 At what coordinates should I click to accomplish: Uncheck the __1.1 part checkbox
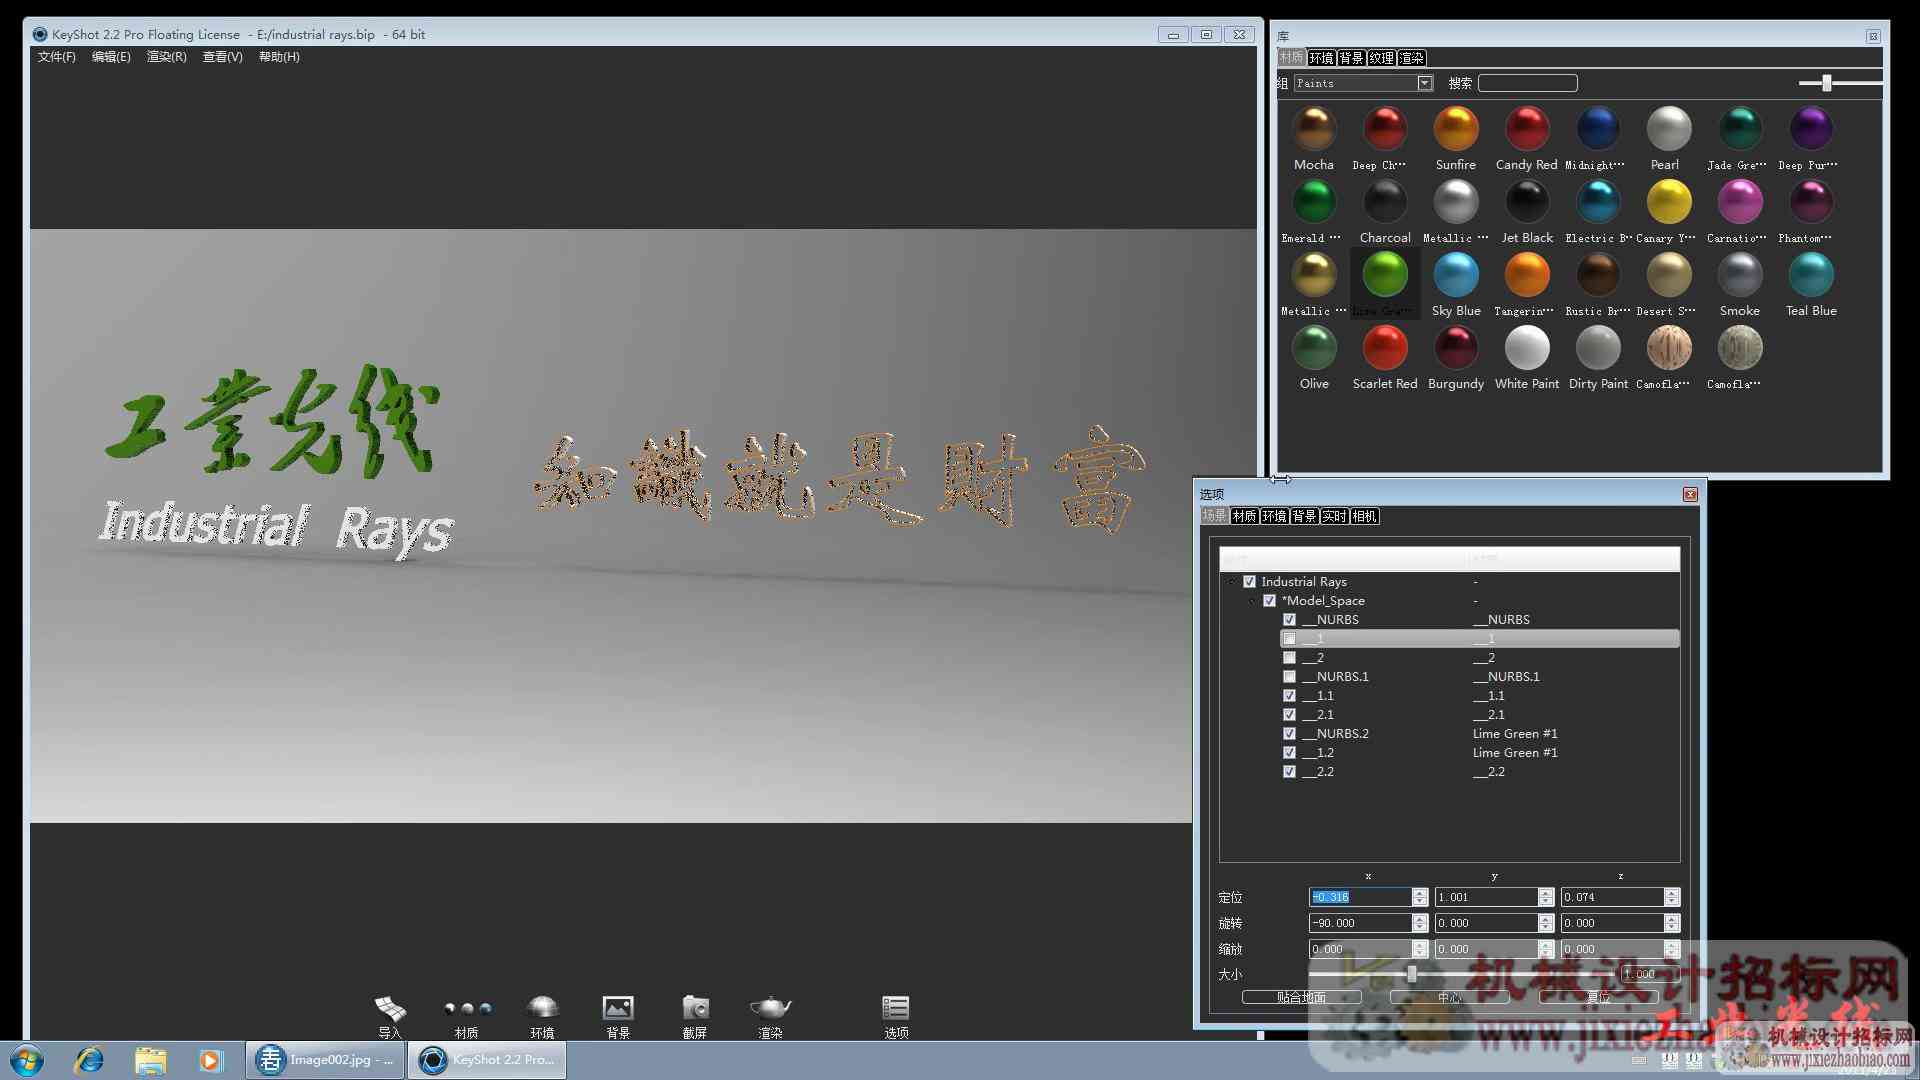1289,696
